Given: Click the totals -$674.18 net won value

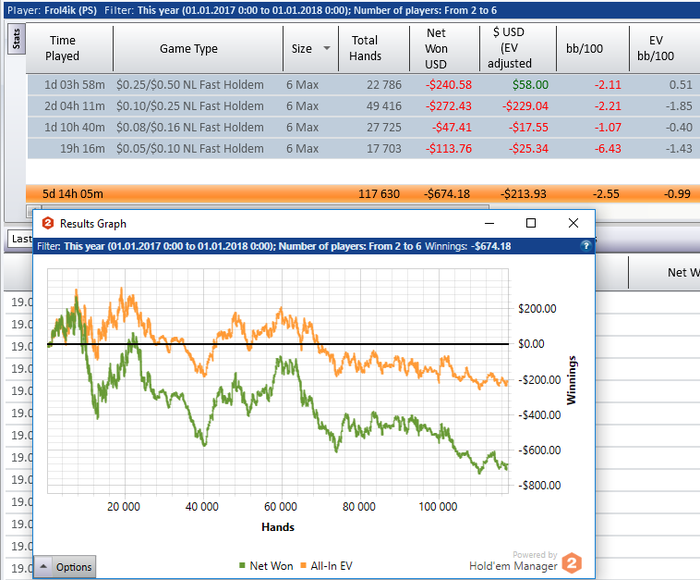Looking at the screenshot, I should pos(446,194).
